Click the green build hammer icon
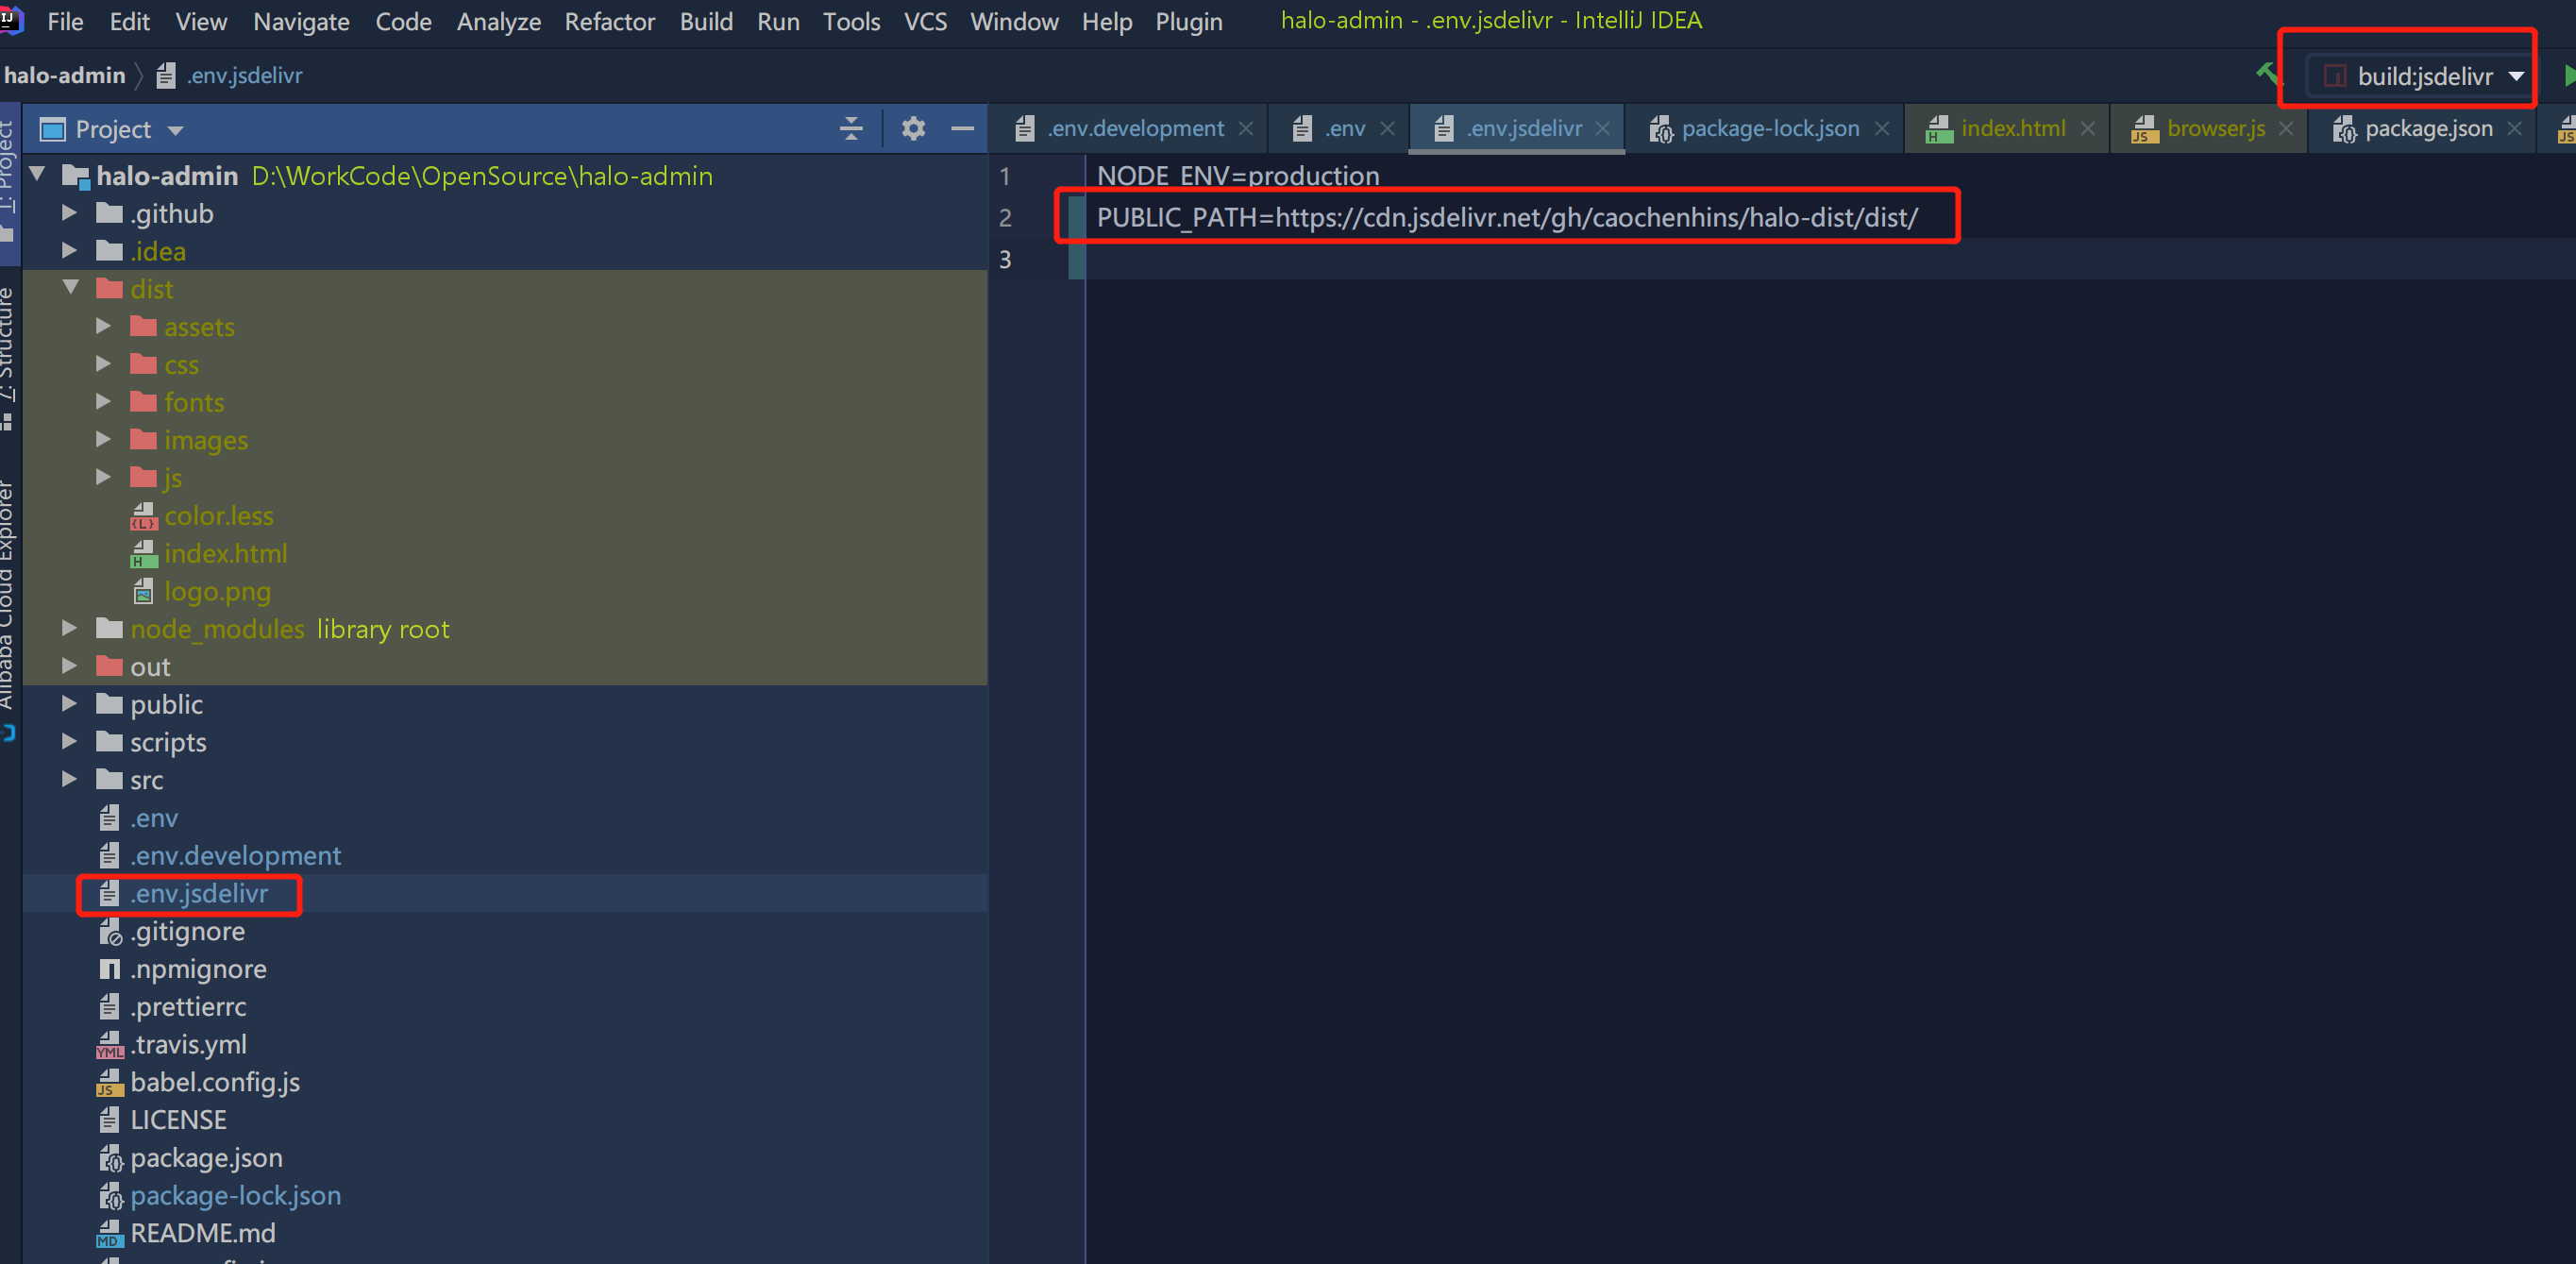 pos(2266,74)
